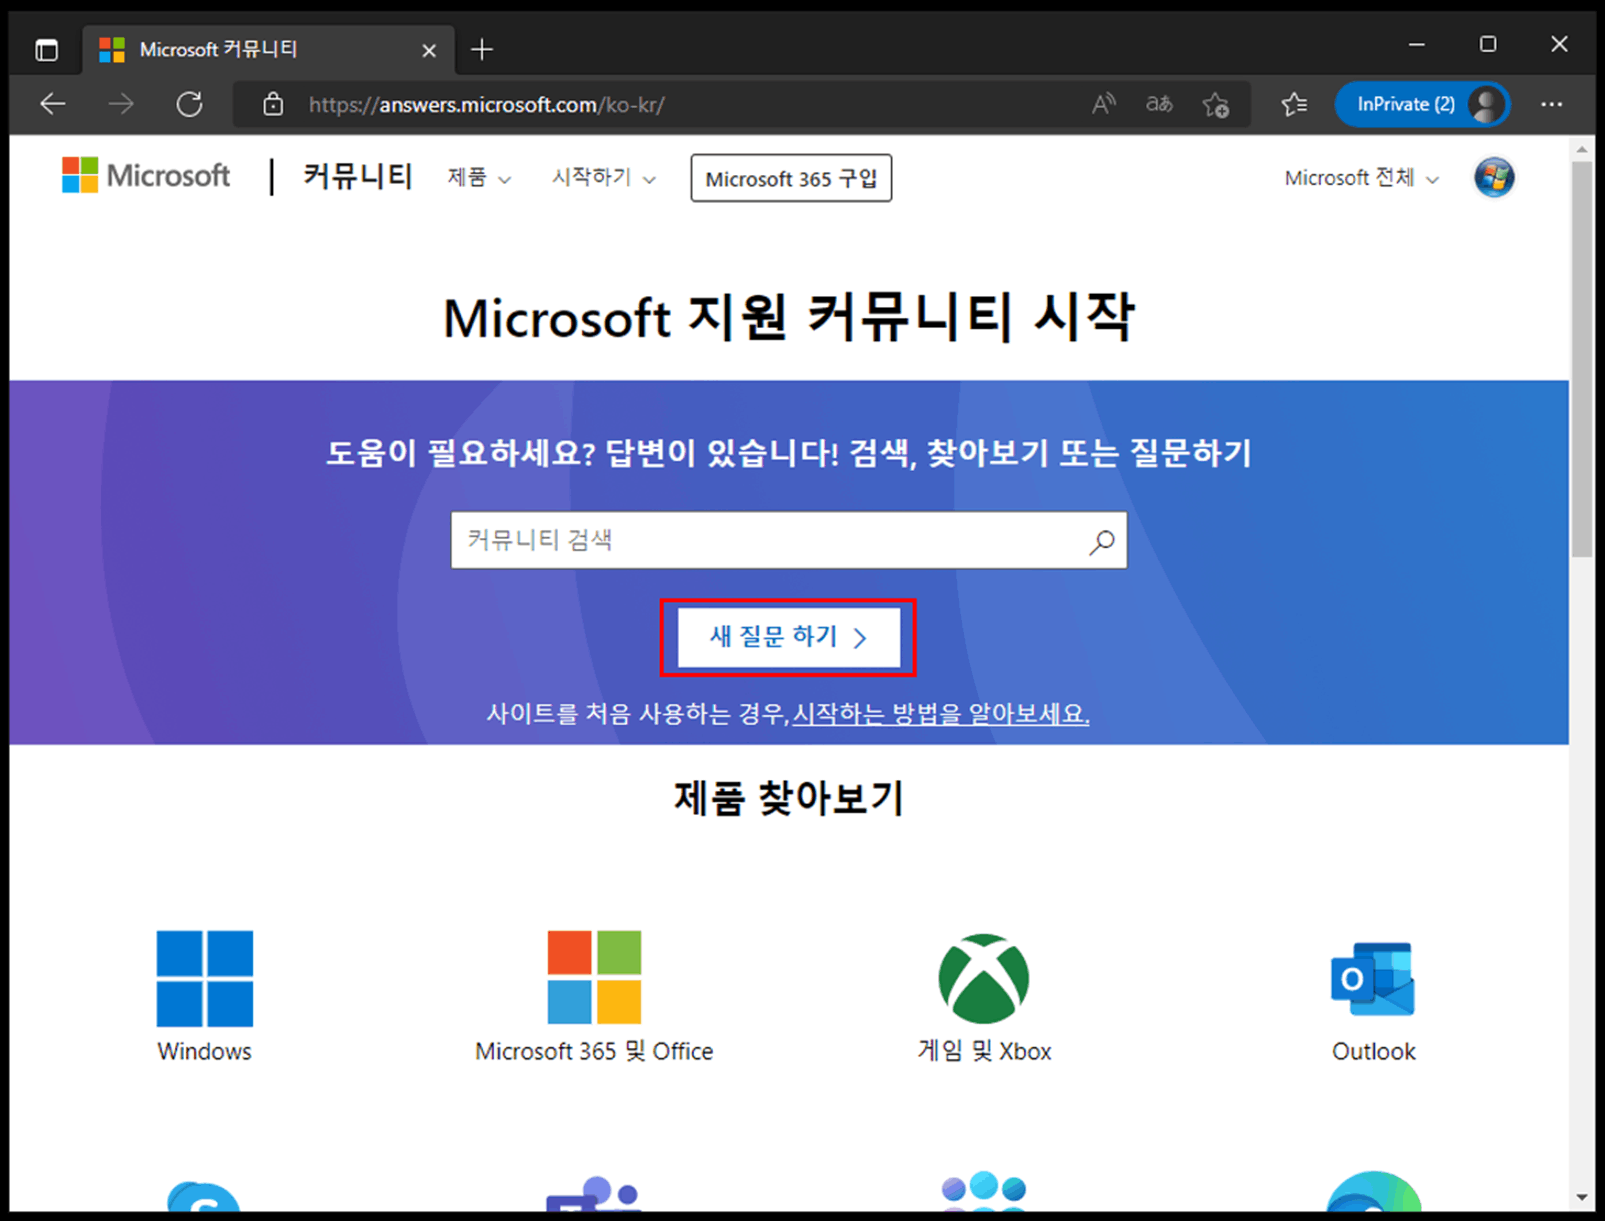Expand the 시작하기 dropdown menu
This screenshot has width=1605, height=1221.
604,178
